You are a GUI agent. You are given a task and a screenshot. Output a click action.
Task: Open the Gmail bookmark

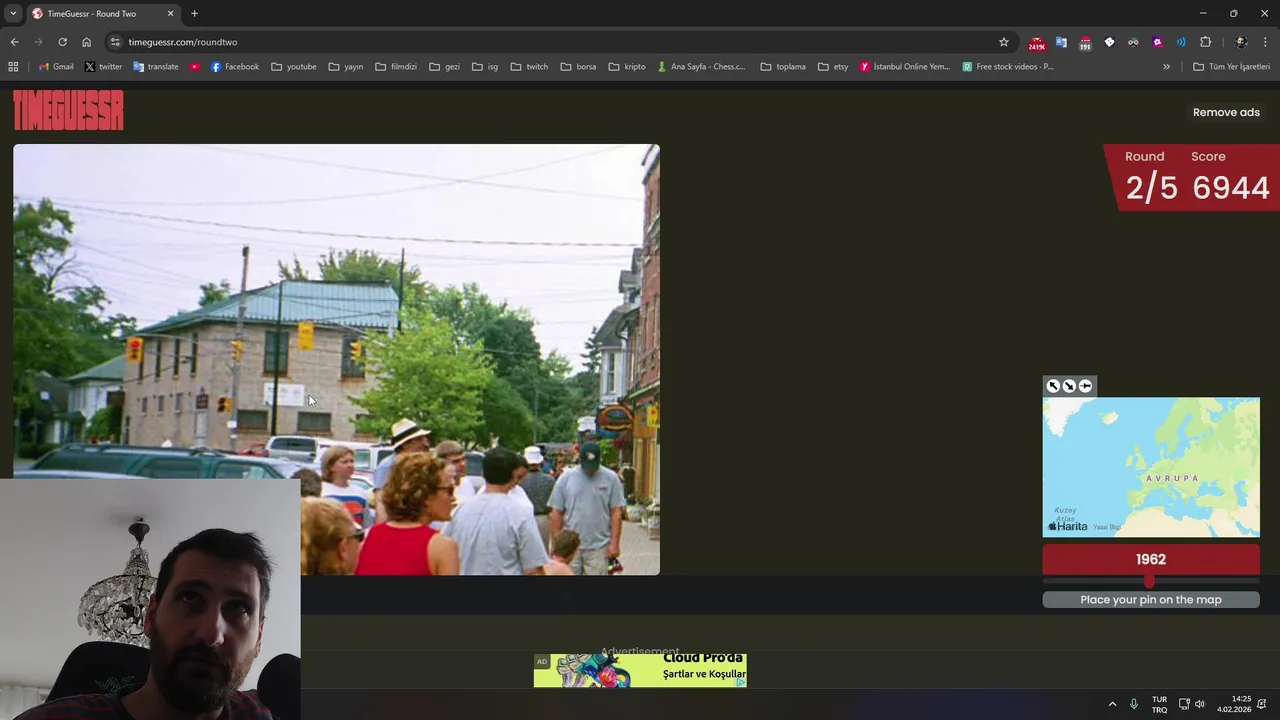tap(56, 67)
